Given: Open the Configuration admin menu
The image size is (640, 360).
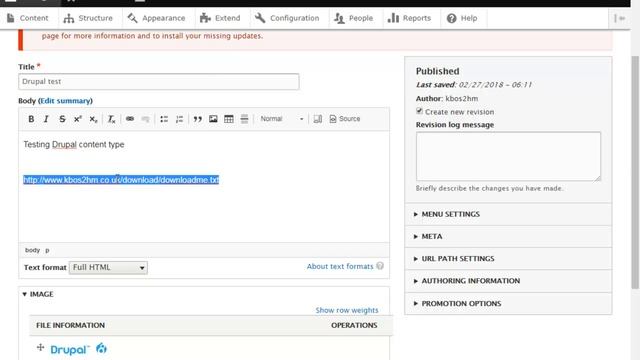Looking at the screenshot, I should (x=287, y=18).
